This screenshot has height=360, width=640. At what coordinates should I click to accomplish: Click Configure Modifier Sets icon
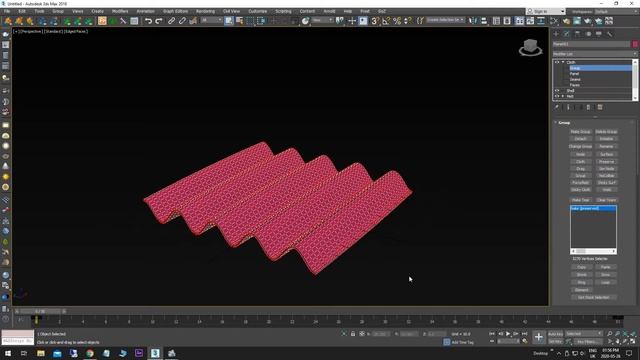coord(600,107)
